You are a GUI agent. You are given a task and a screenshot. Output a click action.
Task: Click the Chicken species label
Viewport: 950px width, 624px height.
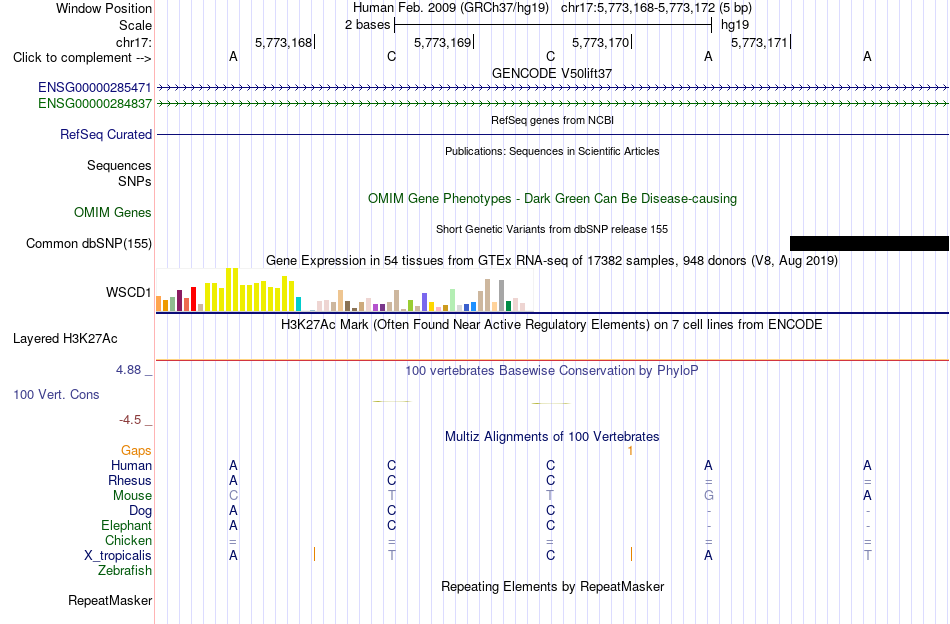128,540
